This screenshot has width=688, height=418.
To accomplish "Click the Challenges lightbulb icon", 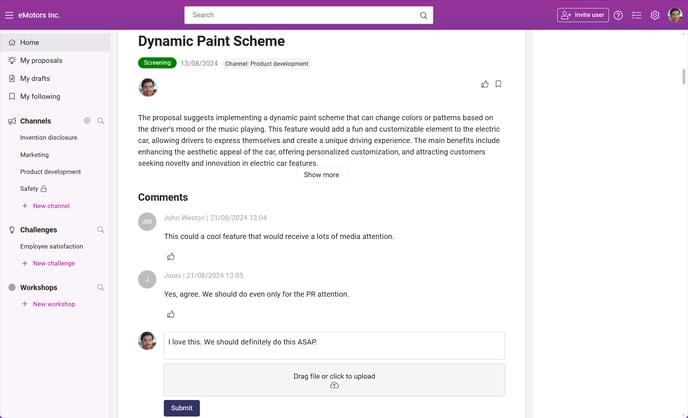I will point(12,230).
